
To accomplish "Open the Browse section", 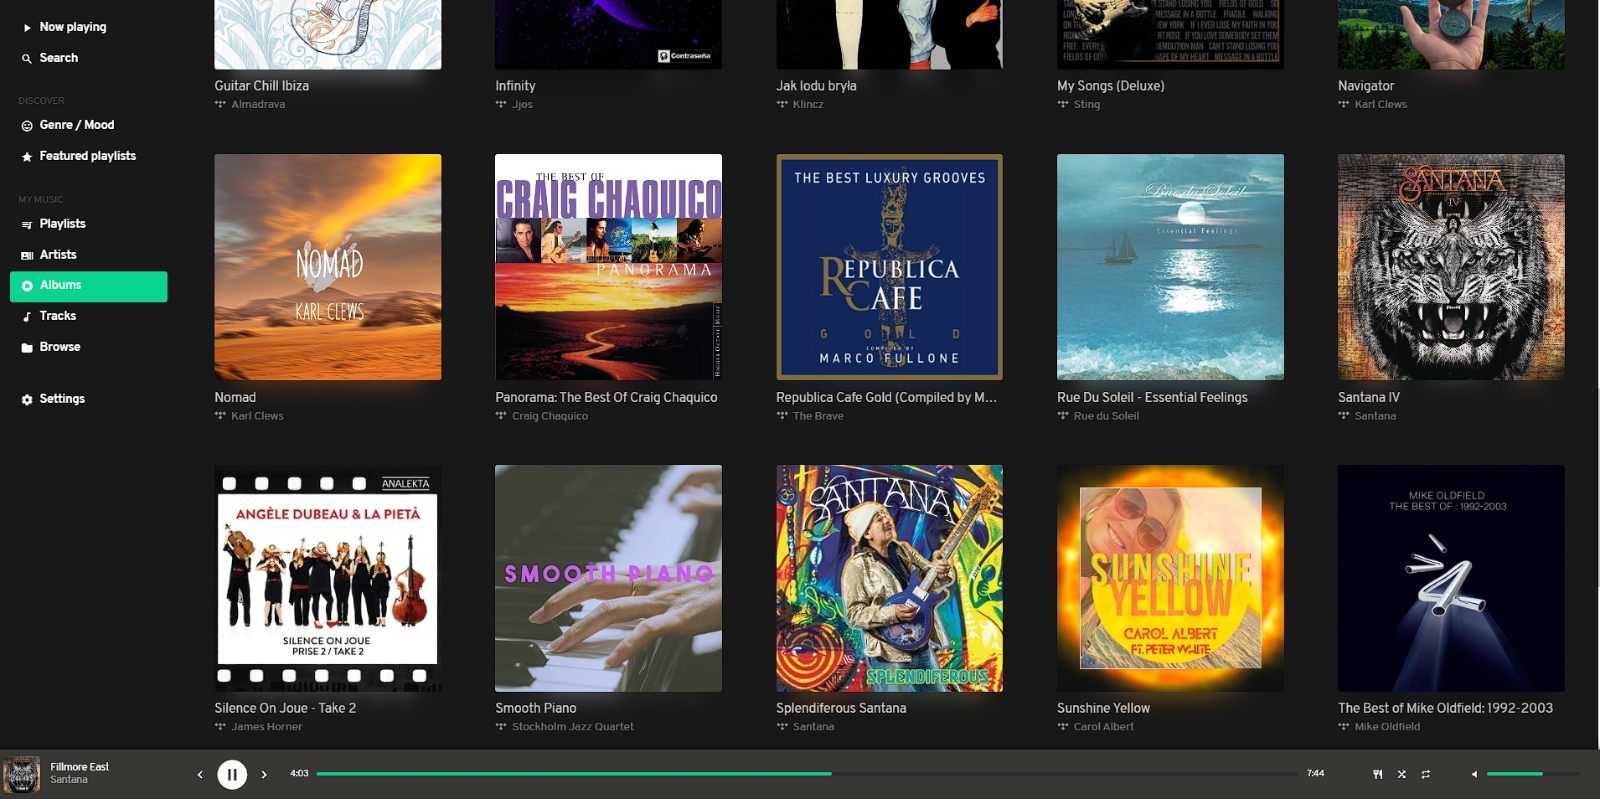I will 59,347.
